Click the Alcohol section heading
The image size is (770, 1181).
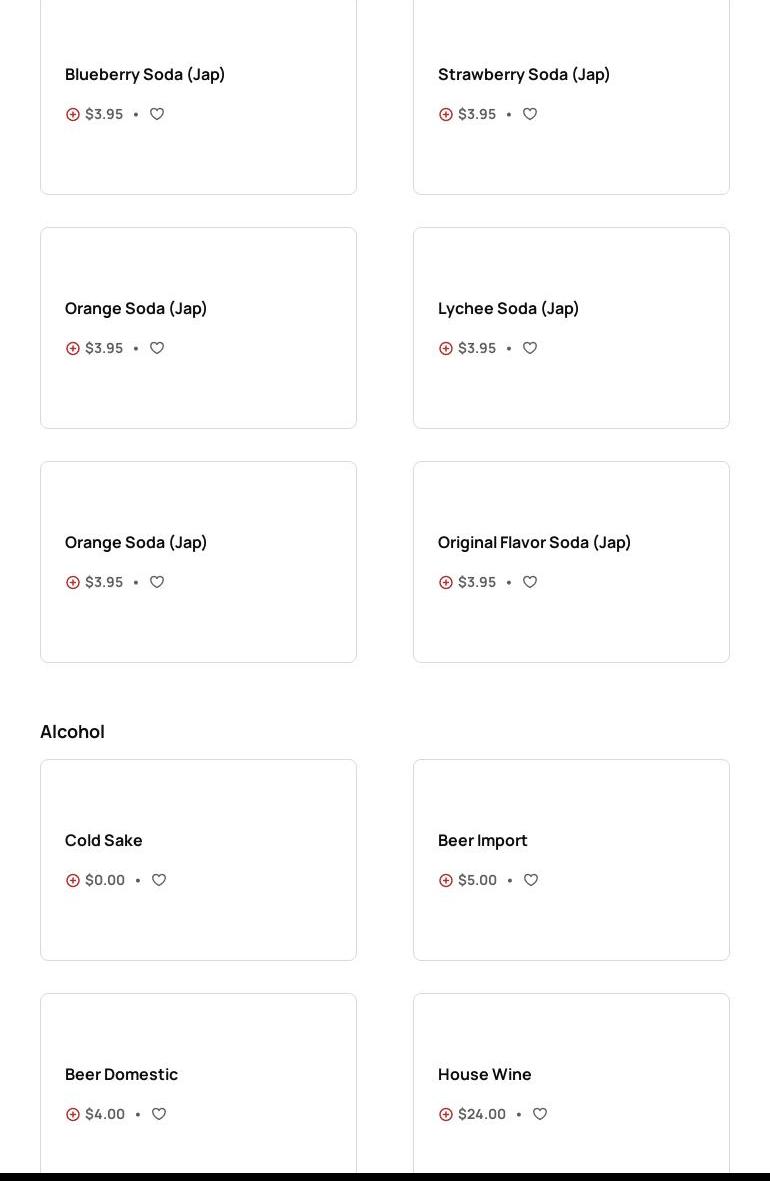72,731
